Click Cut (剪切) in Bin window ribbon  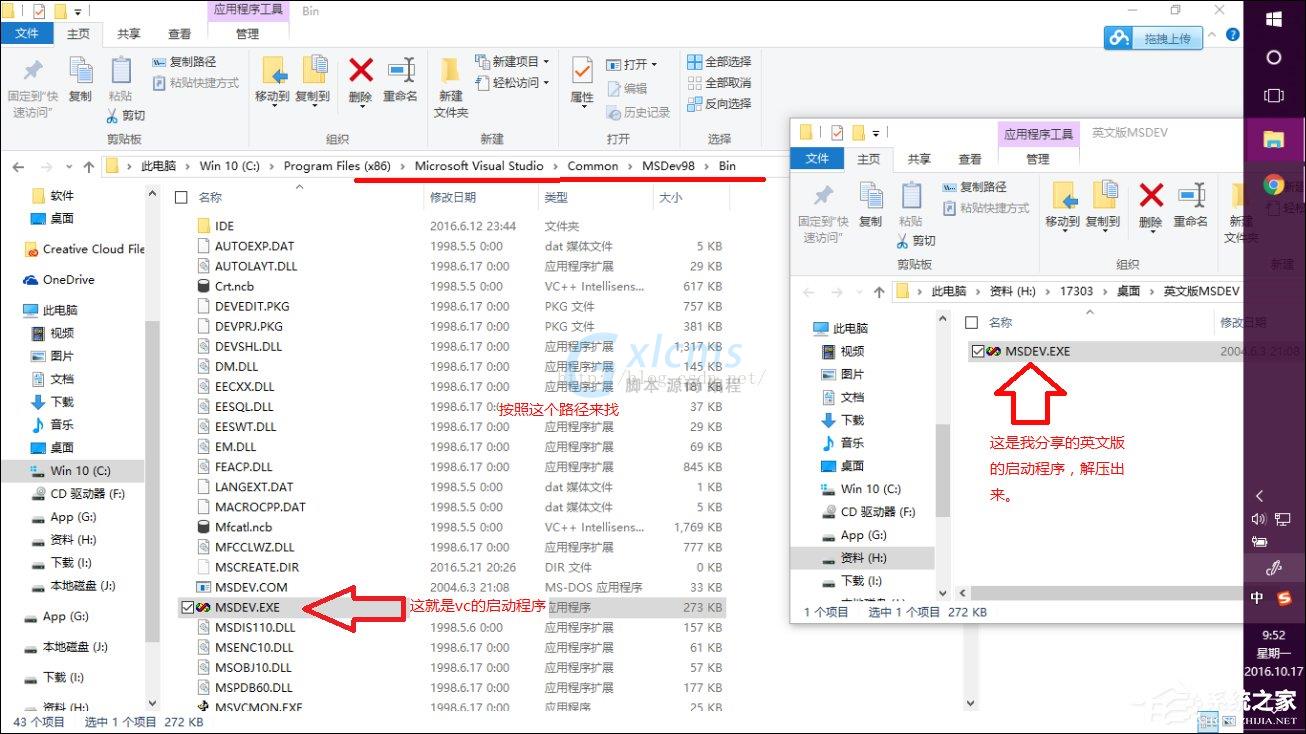126,116
